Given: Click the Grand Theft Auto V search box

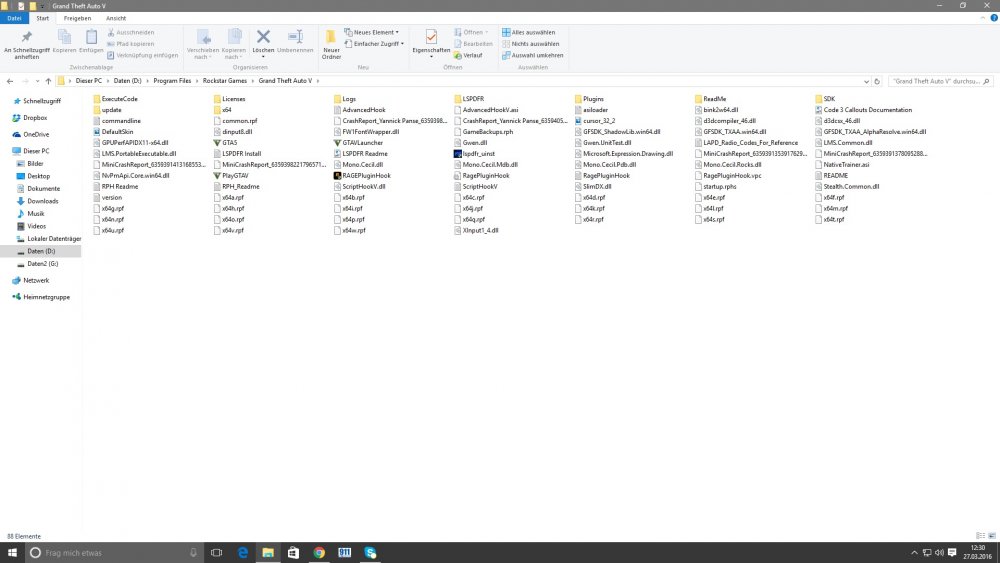Looking at the screenshot, I should [x=935, y=81].
